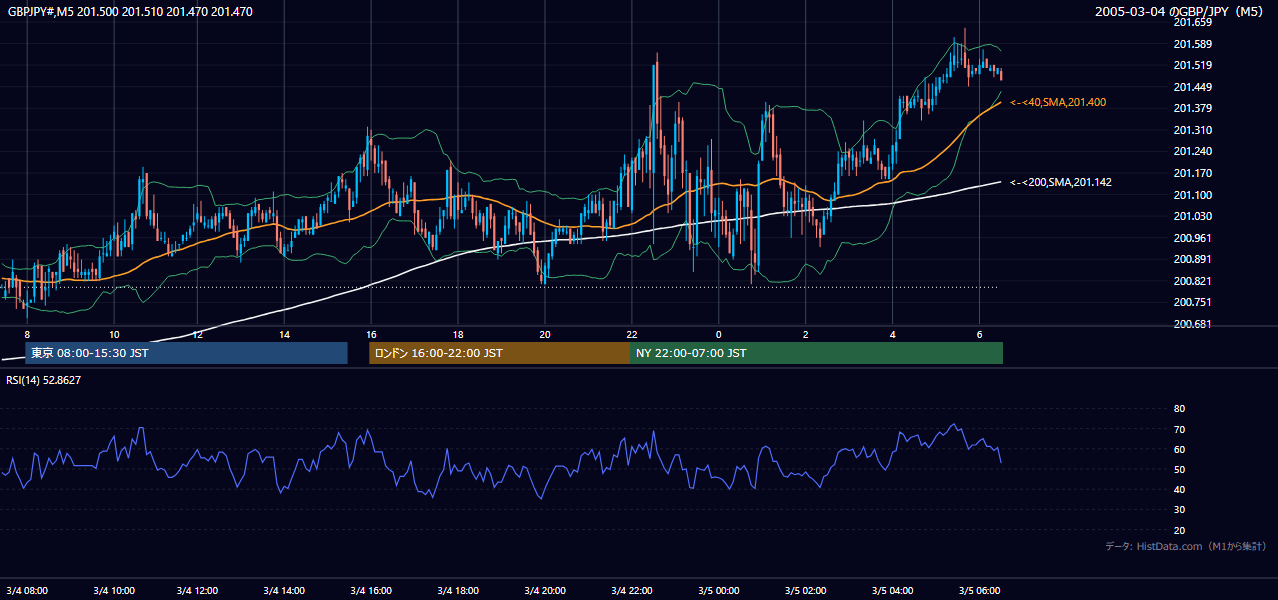
Task: Click the 3/5 02:00 time label
Action: click(x=805, y=590)
